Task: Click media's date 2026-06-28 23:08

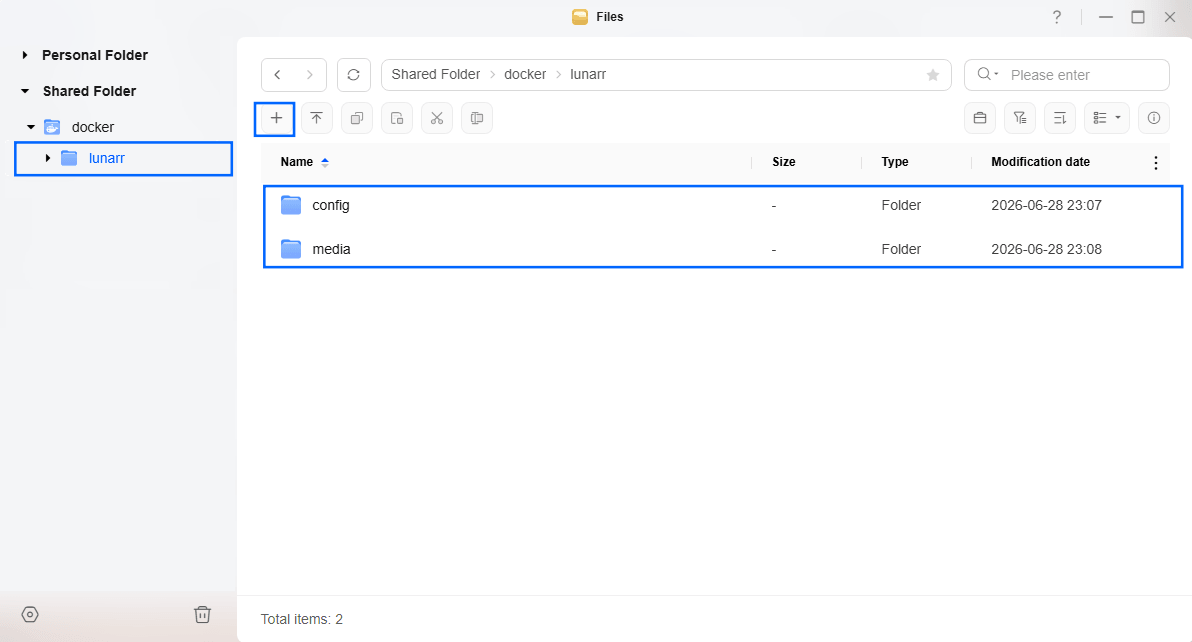Action: pyautogui.click(x=1046, y=249)
